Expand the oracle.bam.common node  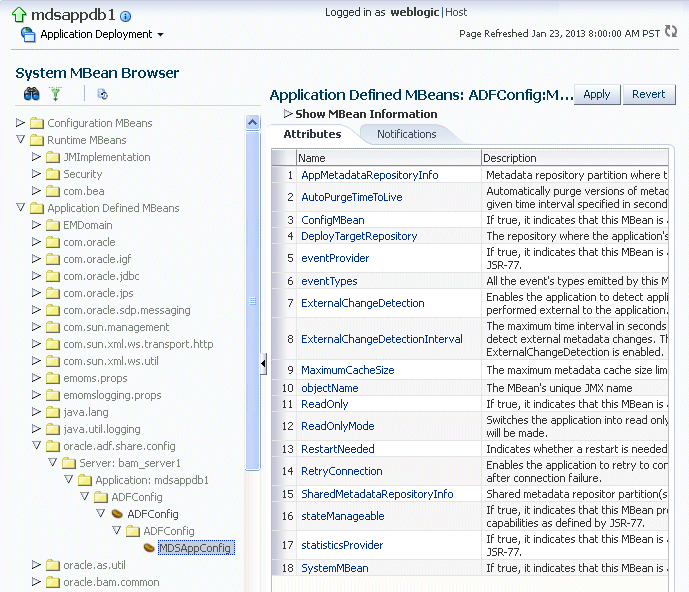pyautogui.click(x=36, y=581)
